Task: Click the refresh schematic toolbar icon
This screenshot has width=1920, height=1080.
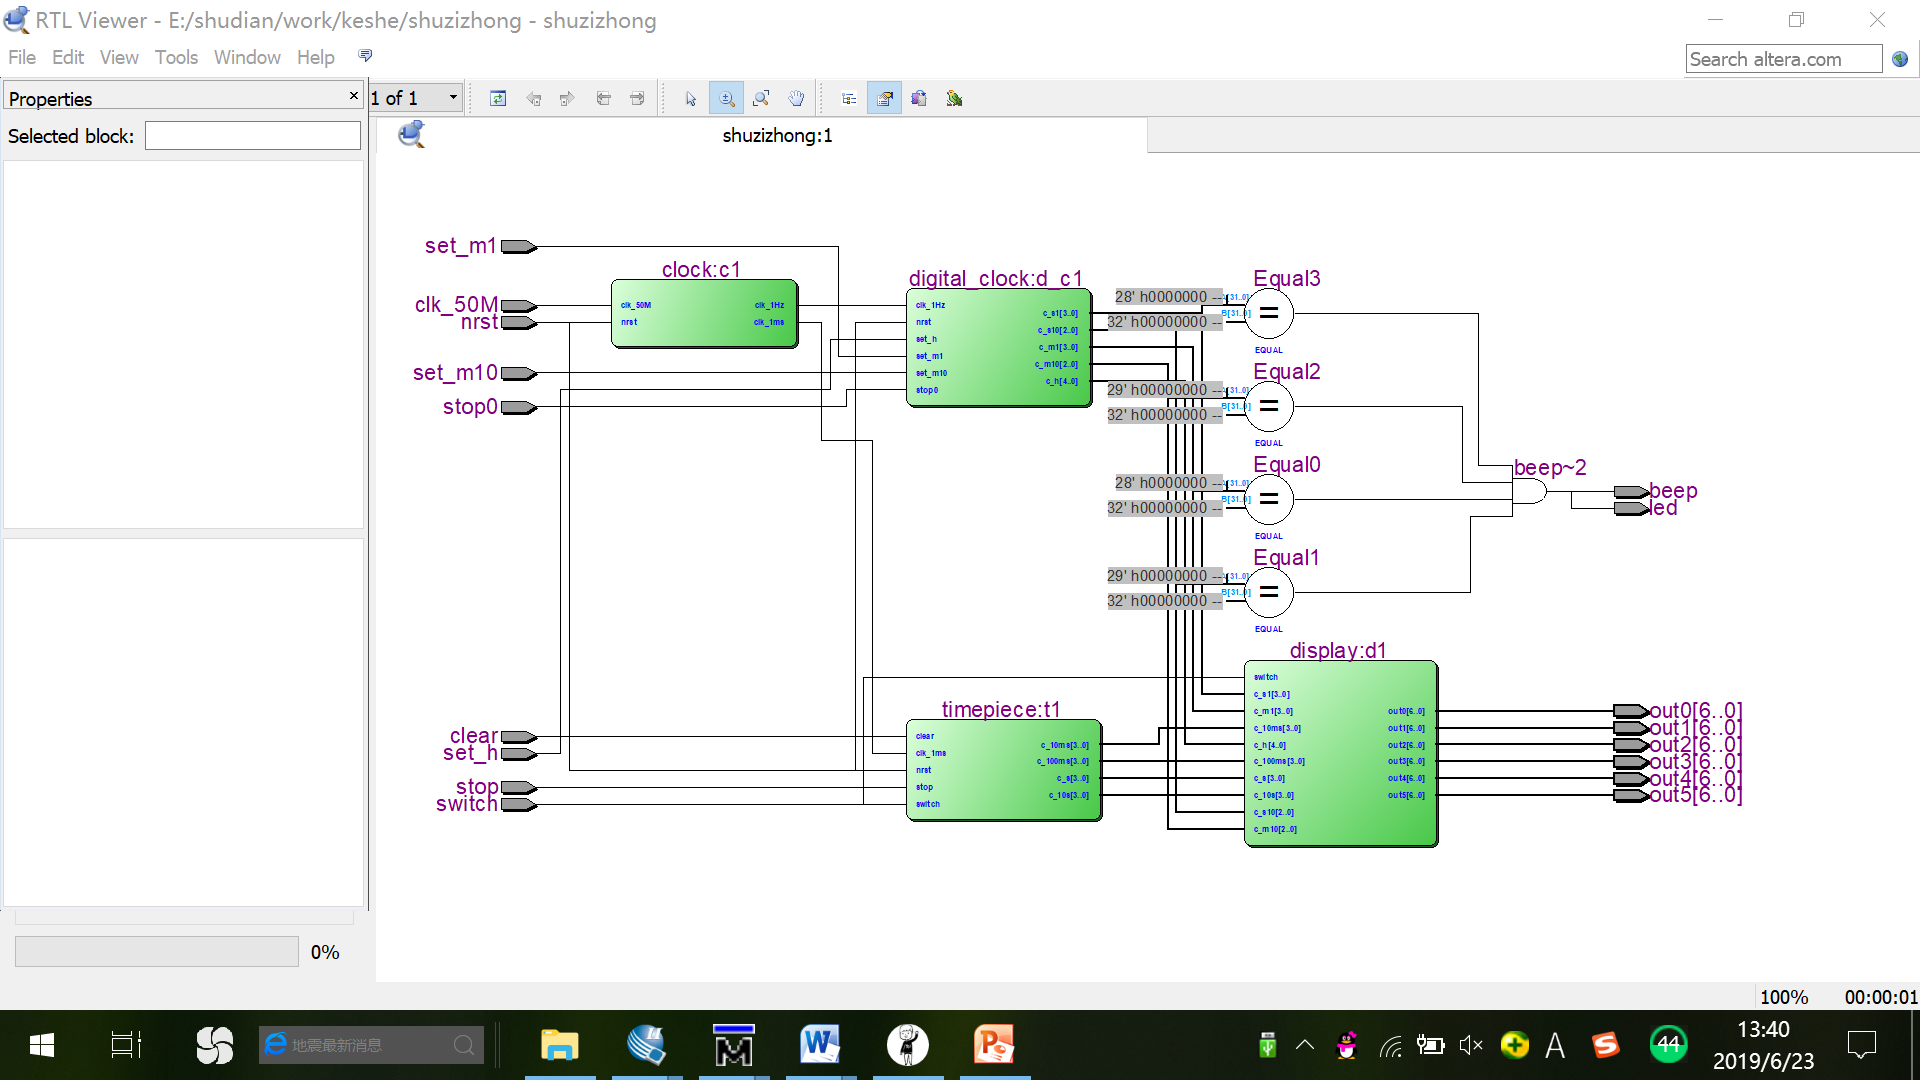Action: [x=498, y=98]
